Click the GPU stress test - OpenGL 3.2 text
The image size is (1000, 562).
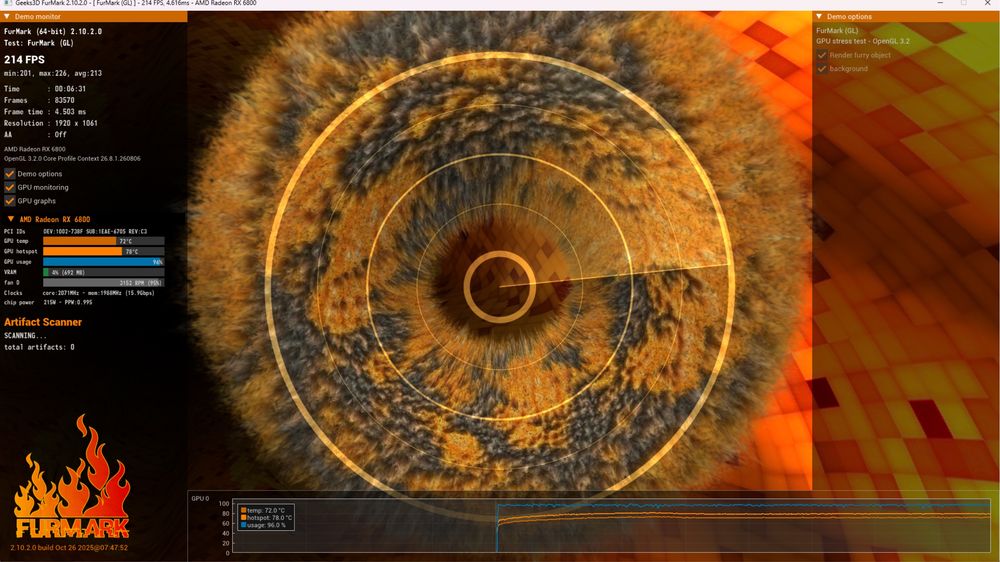pyautogui.click(x=863, y=41)
